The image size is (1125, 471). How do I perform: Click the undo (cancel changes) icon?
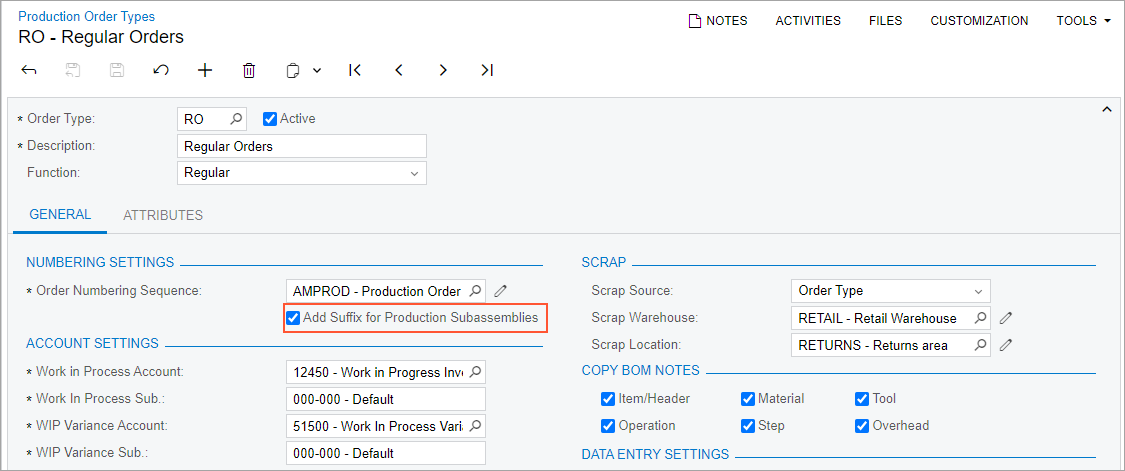coord(161,70)
